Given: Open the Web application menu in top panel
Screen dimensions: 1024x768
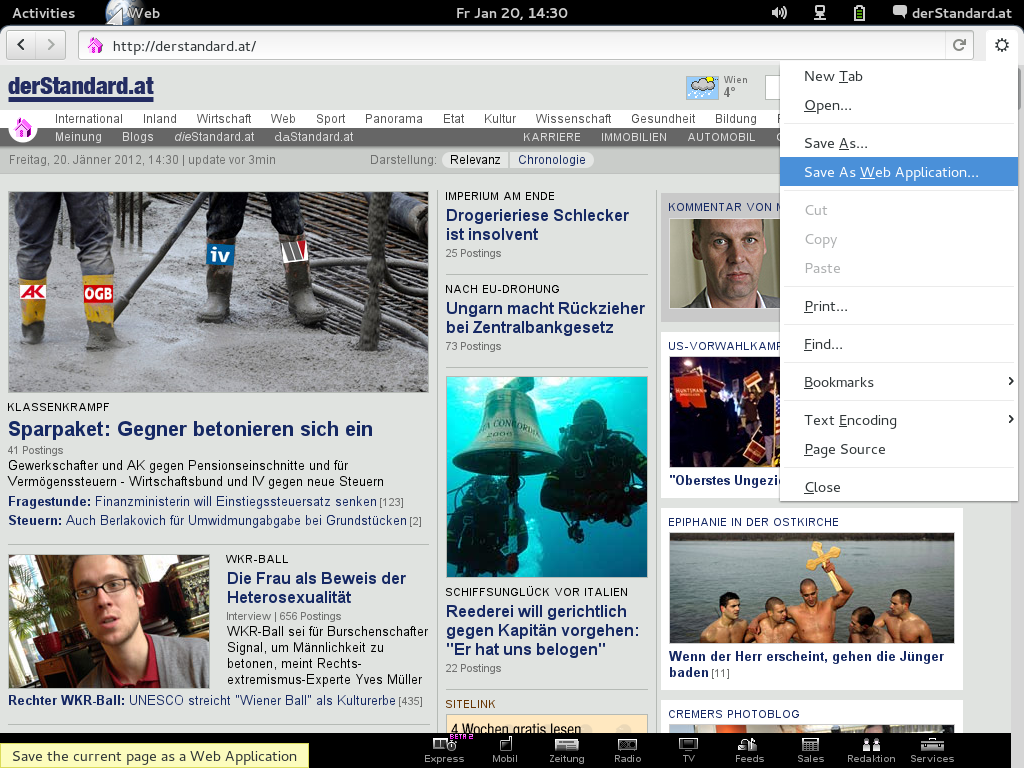Looking at the screenshot, I should (x=134, y=12).
